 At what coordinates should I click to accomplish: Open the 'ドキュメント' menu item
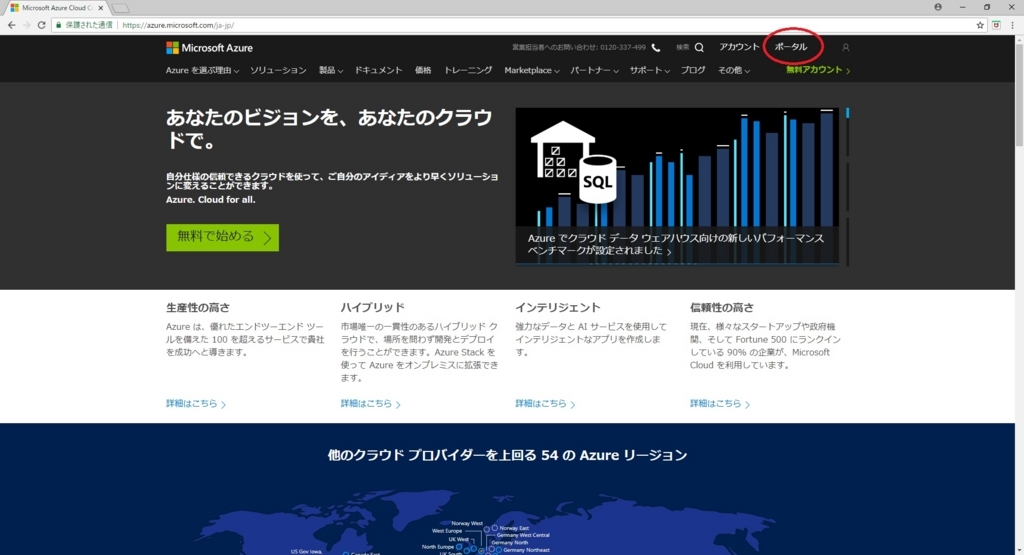378,71
